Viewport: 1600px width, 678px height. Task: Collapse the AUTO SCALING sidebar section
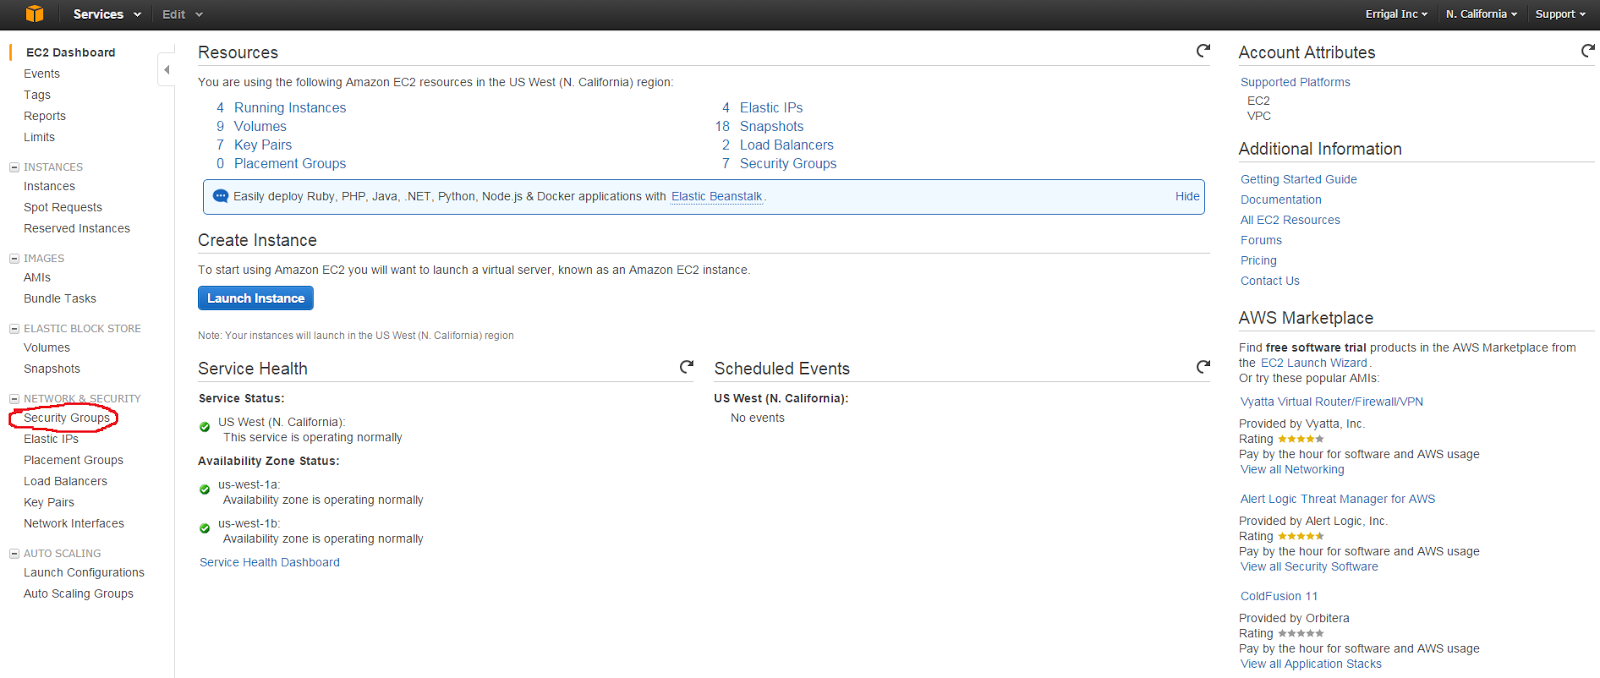pyautogui.click(x=14, y=553)
